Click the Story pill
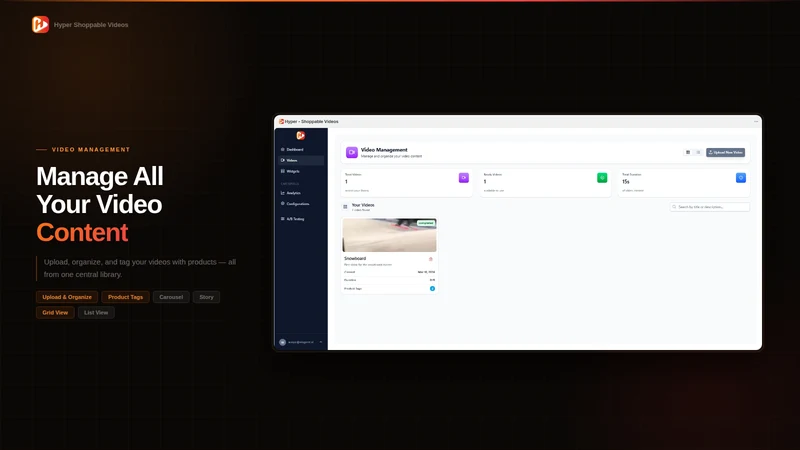The image size is (800, 450). (x=207, y=297)
